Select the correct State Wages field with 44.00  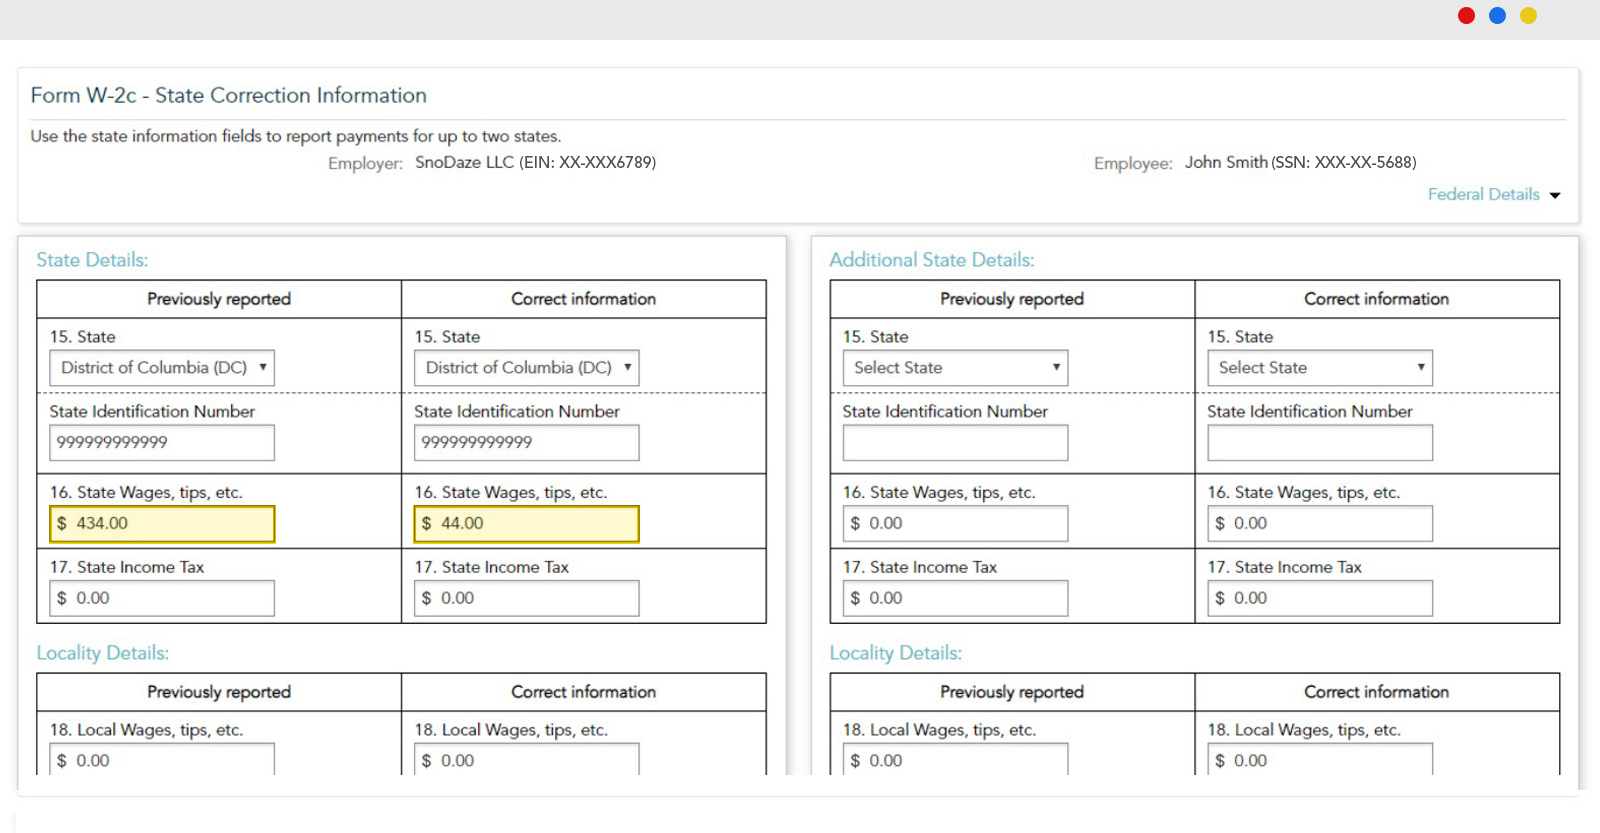(526, 524)
